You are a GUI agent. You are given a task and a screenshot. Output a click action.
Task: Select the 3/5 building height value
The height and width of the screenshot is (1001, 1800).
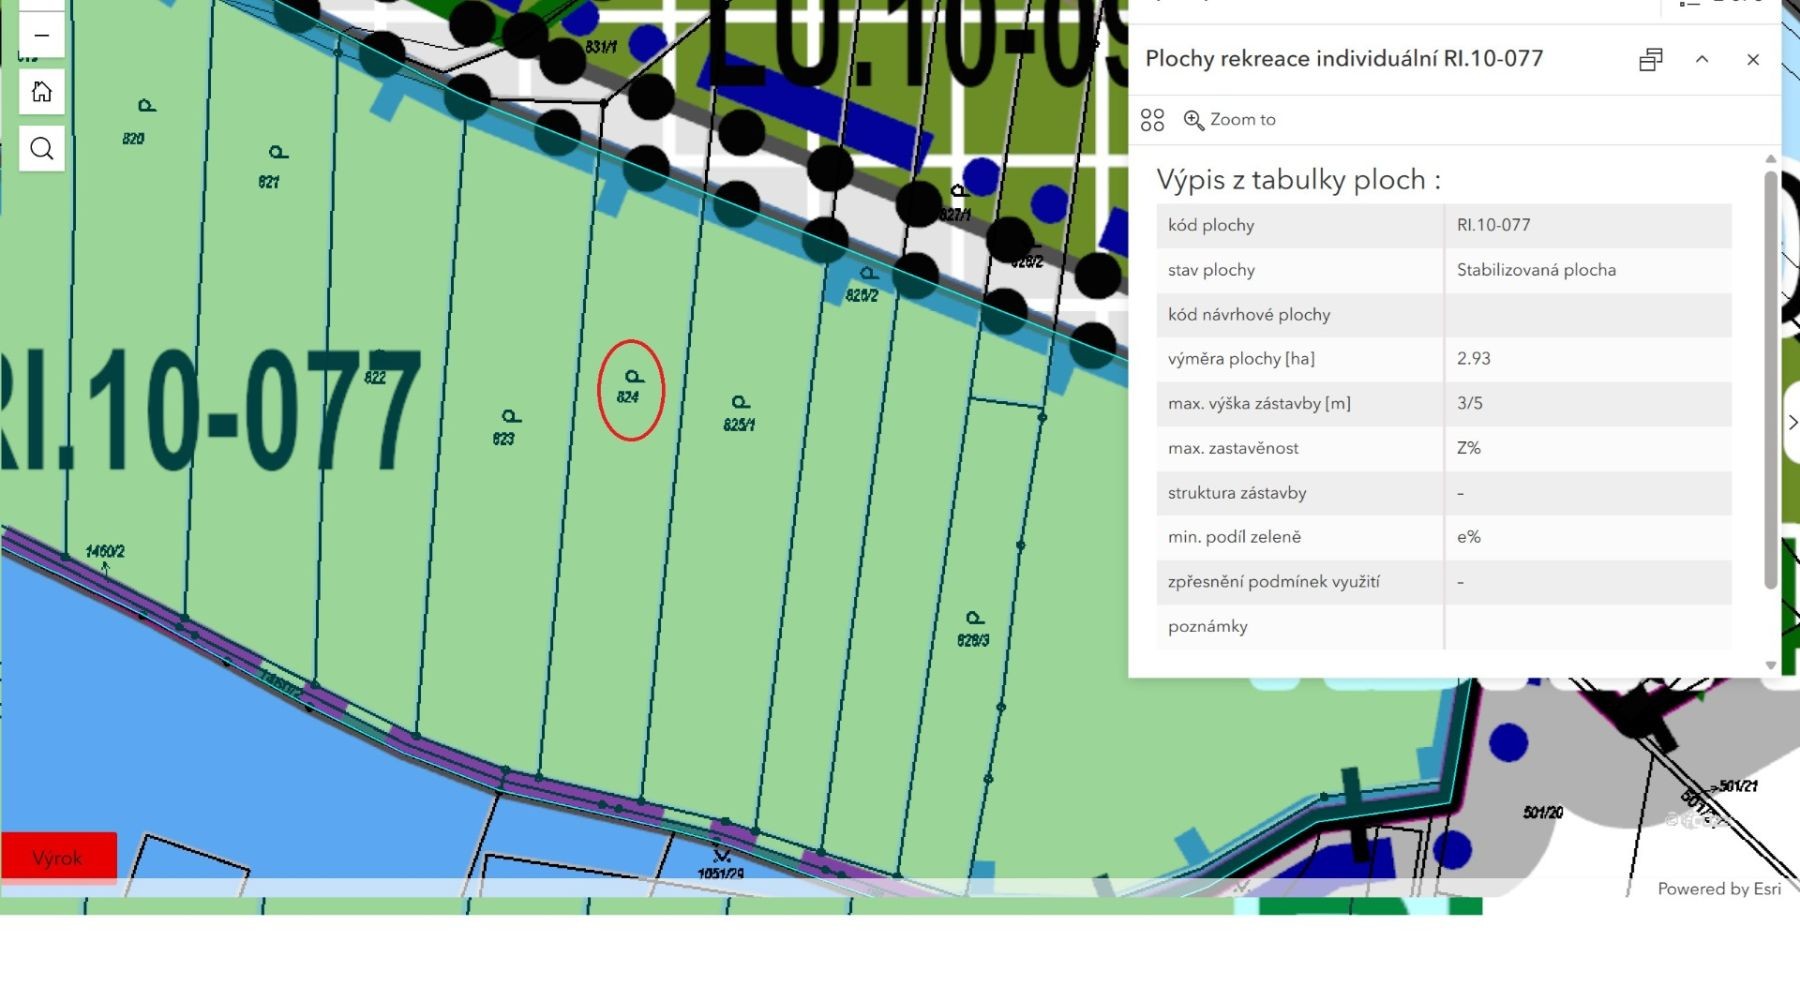pos(1469,403)
